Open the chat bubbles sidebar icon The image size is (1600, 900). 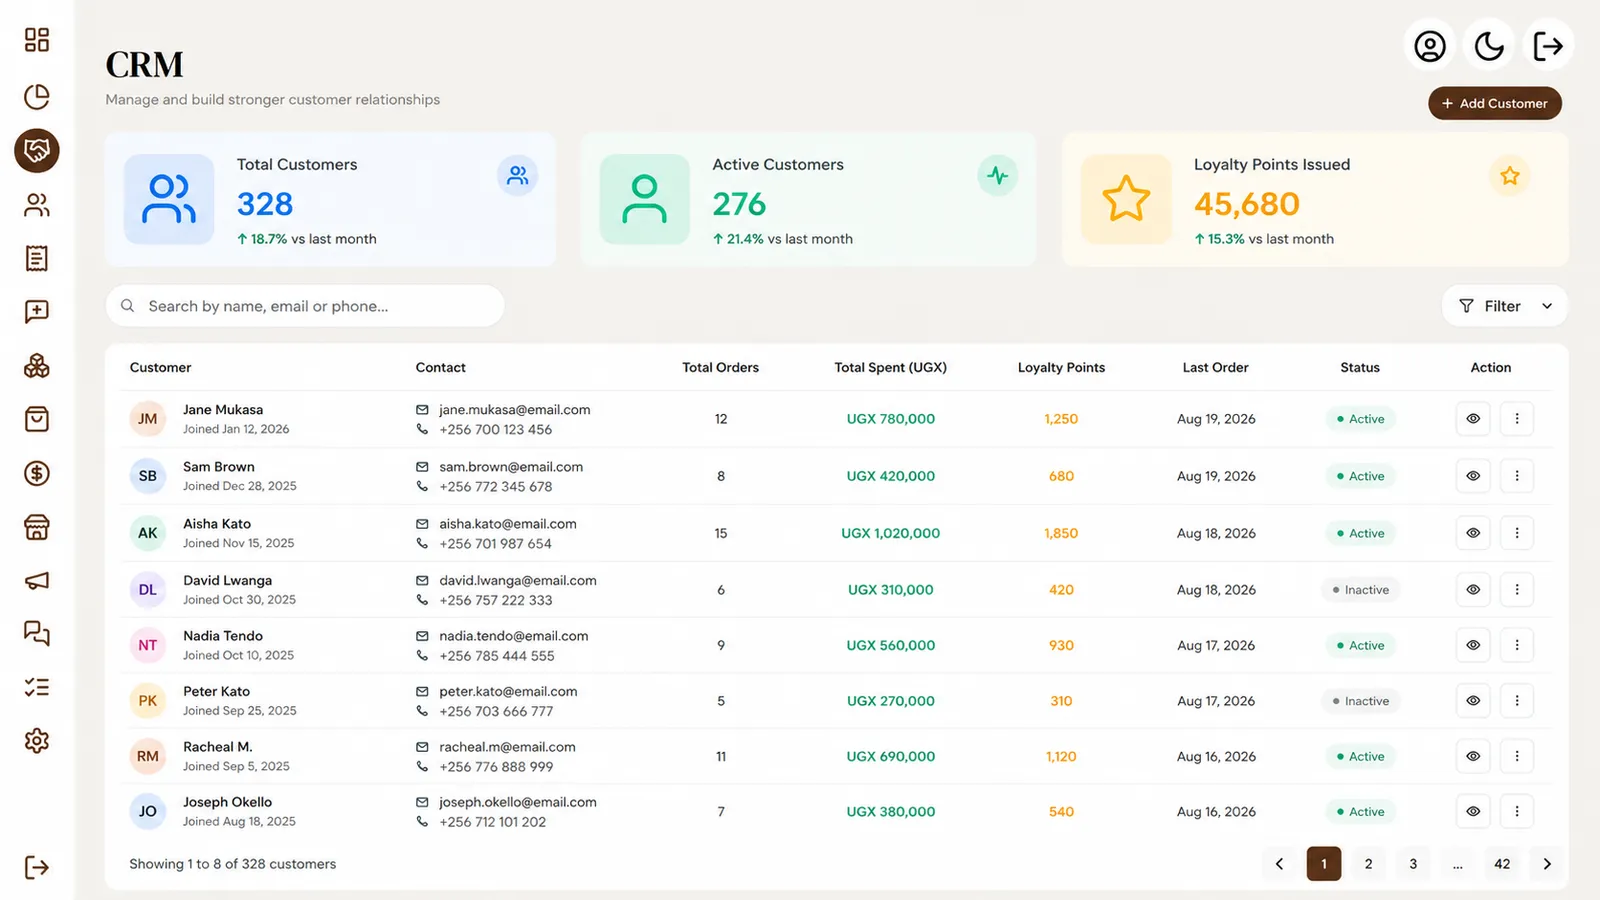pos(37,633)
